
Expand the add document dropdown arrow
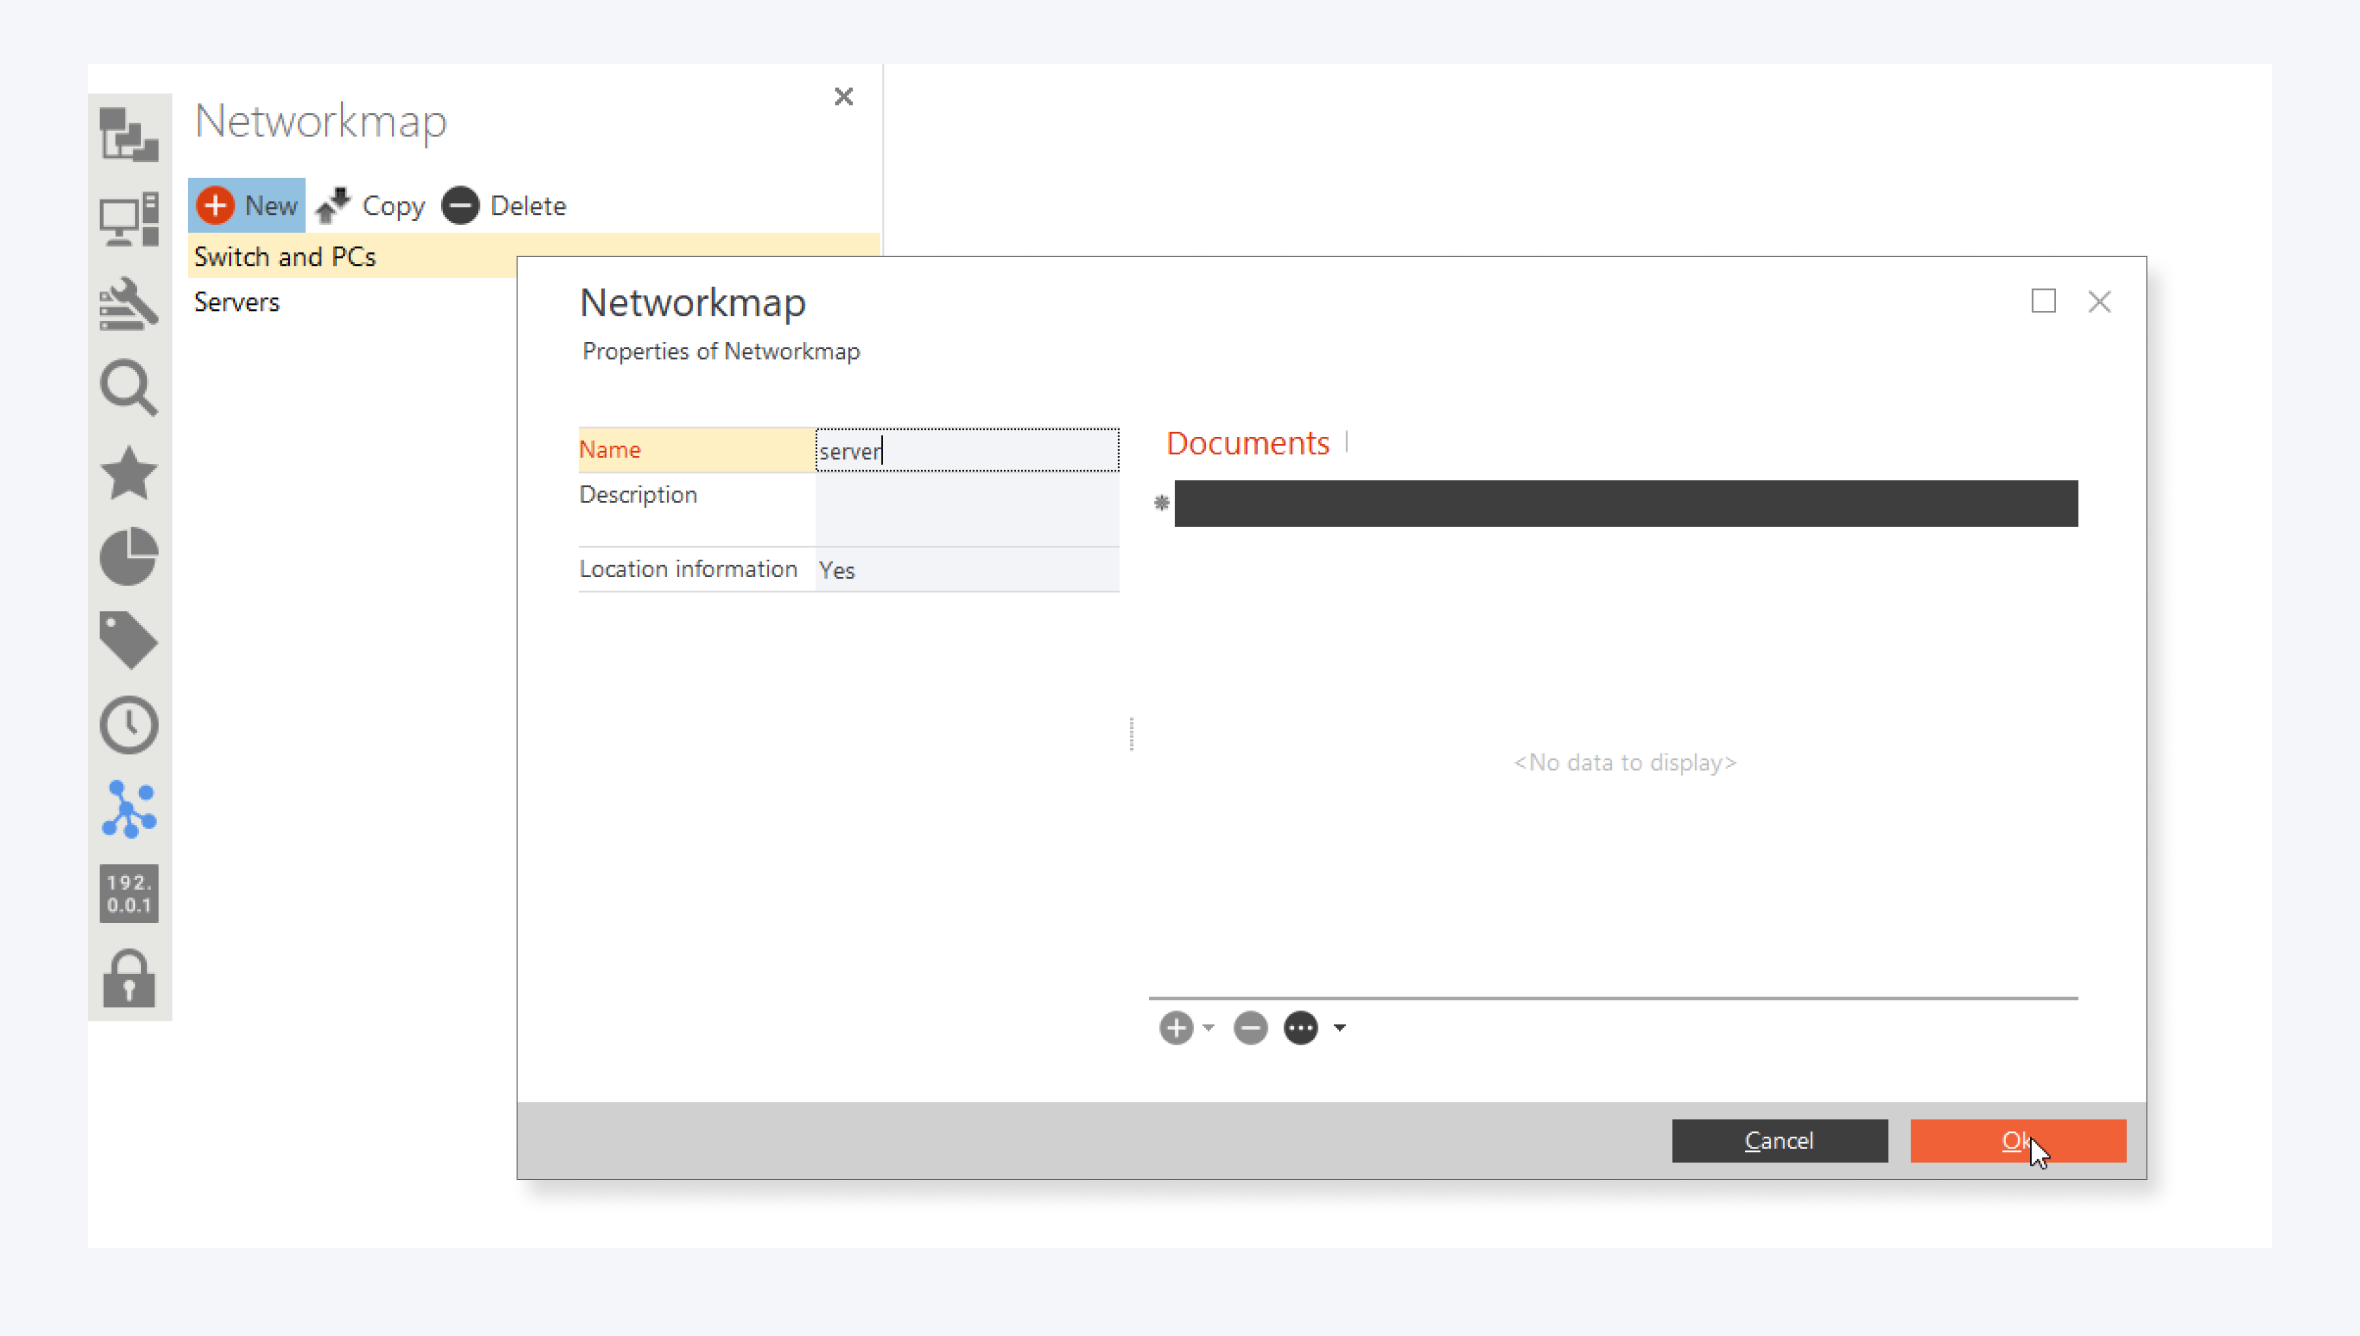click(x=1208, y=1027)
